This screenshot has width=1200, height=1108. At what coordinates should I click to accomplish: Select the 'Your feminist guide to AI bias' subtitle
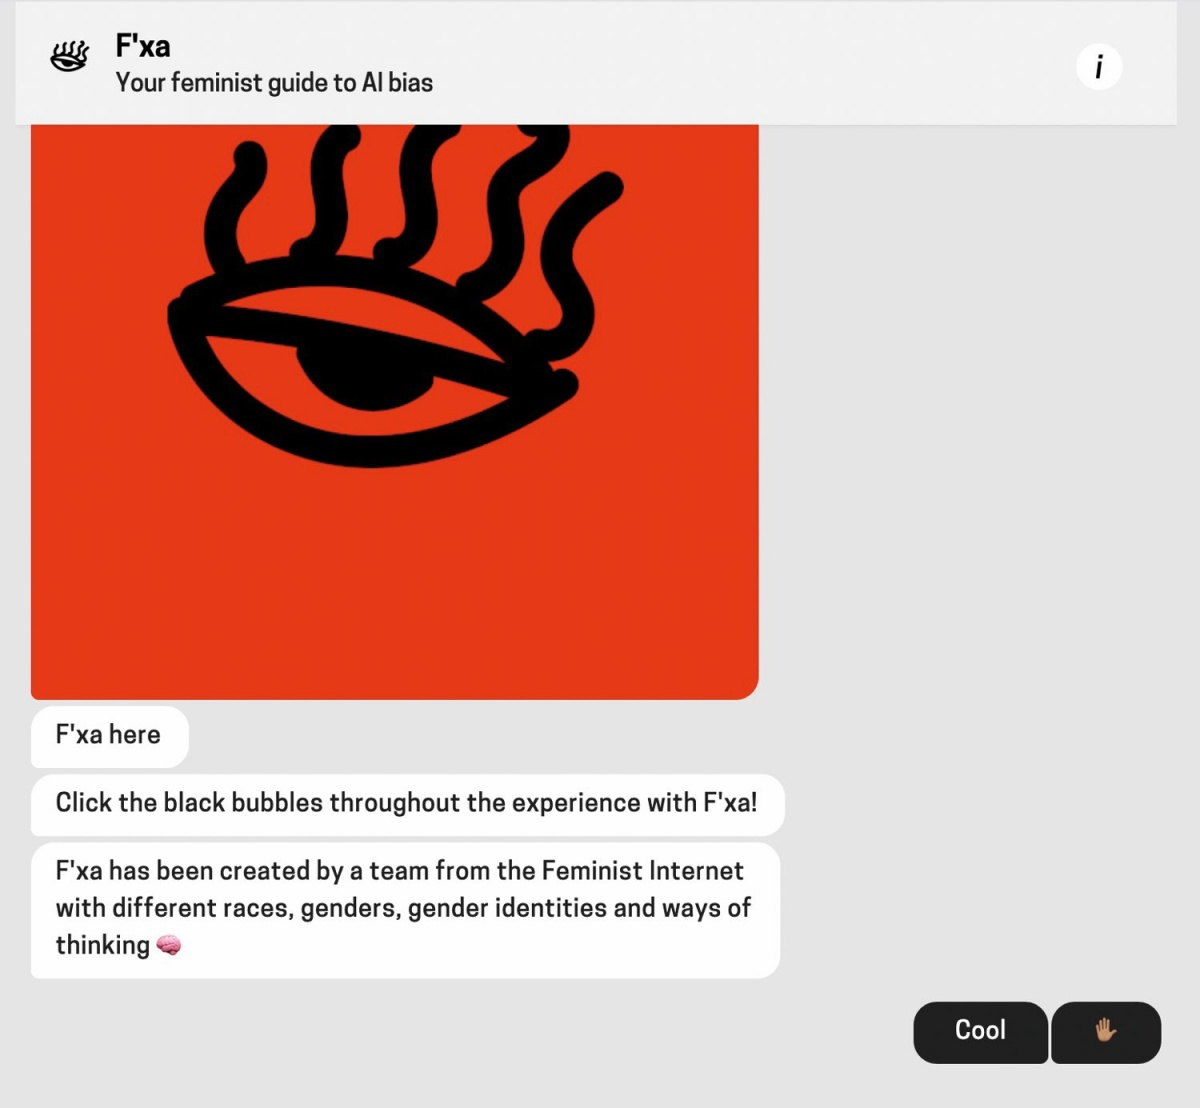(x=274, y=83)
